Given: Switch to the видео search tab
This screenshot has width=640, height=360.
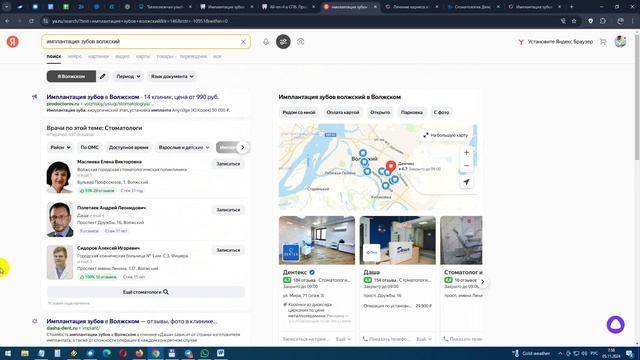Looking at the screenshot, I should click(x=122, y=56).
